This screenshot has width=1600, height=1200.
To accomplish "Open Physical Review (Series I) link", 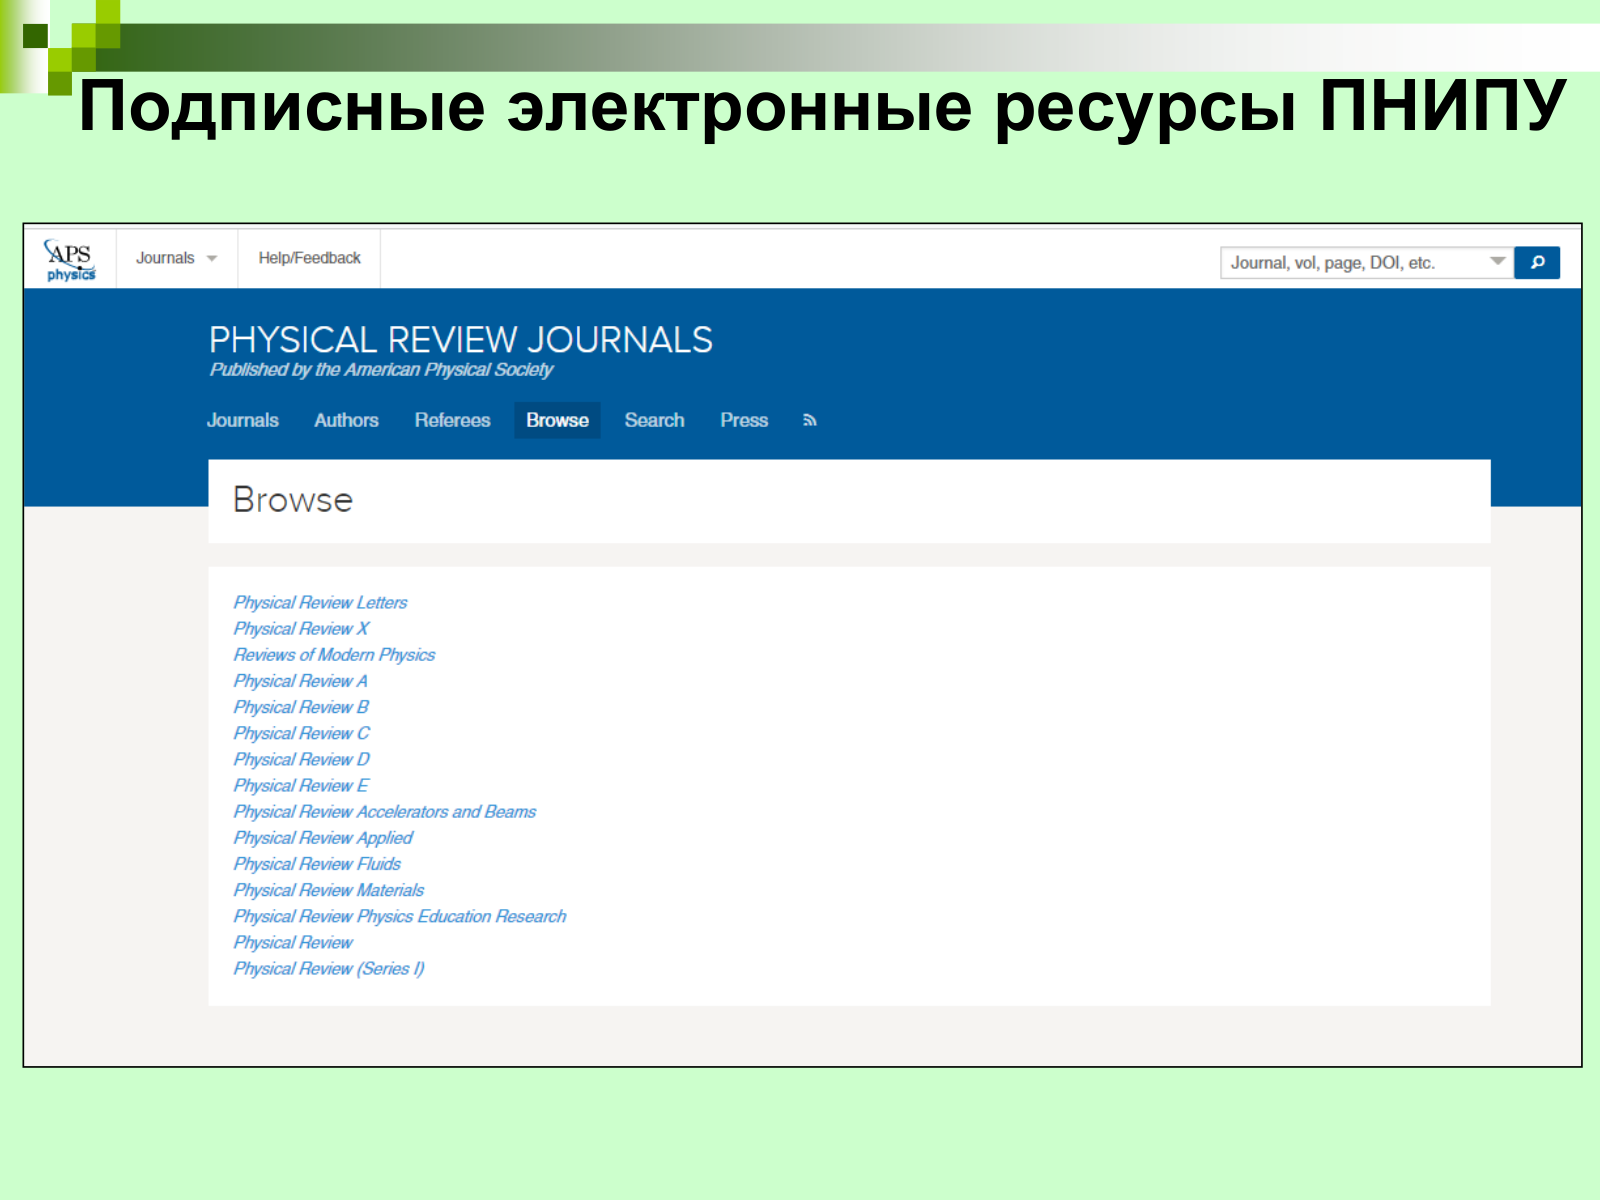I will [x=329, y=968].
